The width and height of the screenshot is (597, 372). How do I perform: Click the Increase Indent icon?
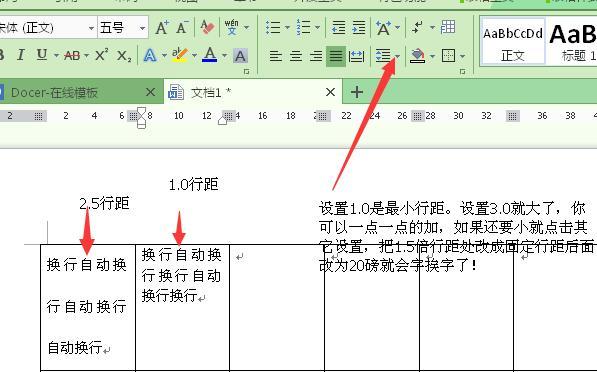tap(359, 27)
